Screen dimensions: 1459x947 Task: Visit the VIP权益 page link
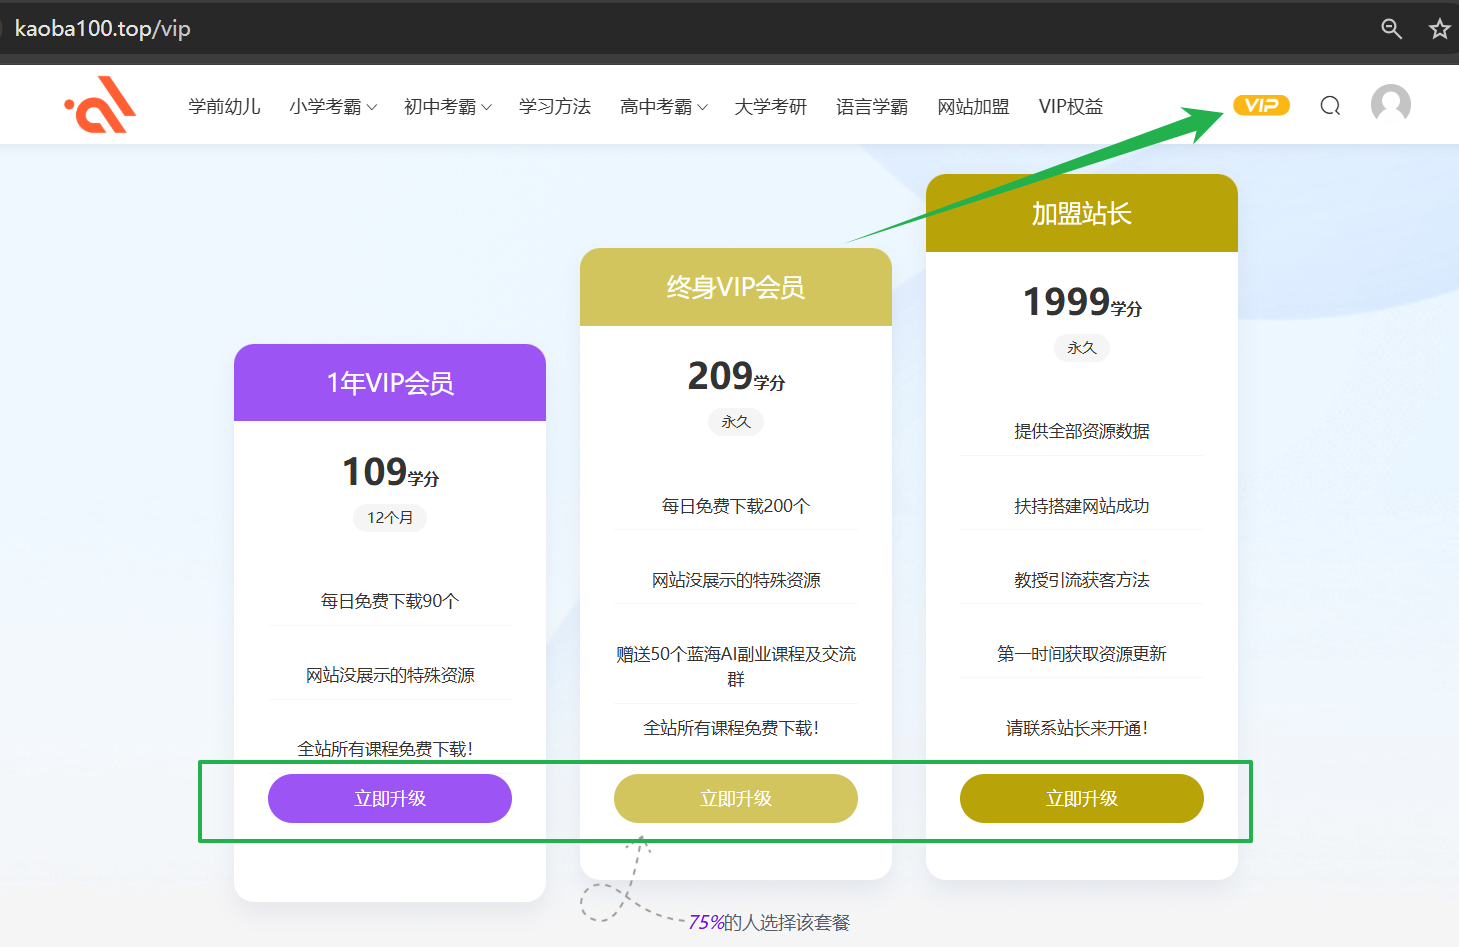(1070, 107)
